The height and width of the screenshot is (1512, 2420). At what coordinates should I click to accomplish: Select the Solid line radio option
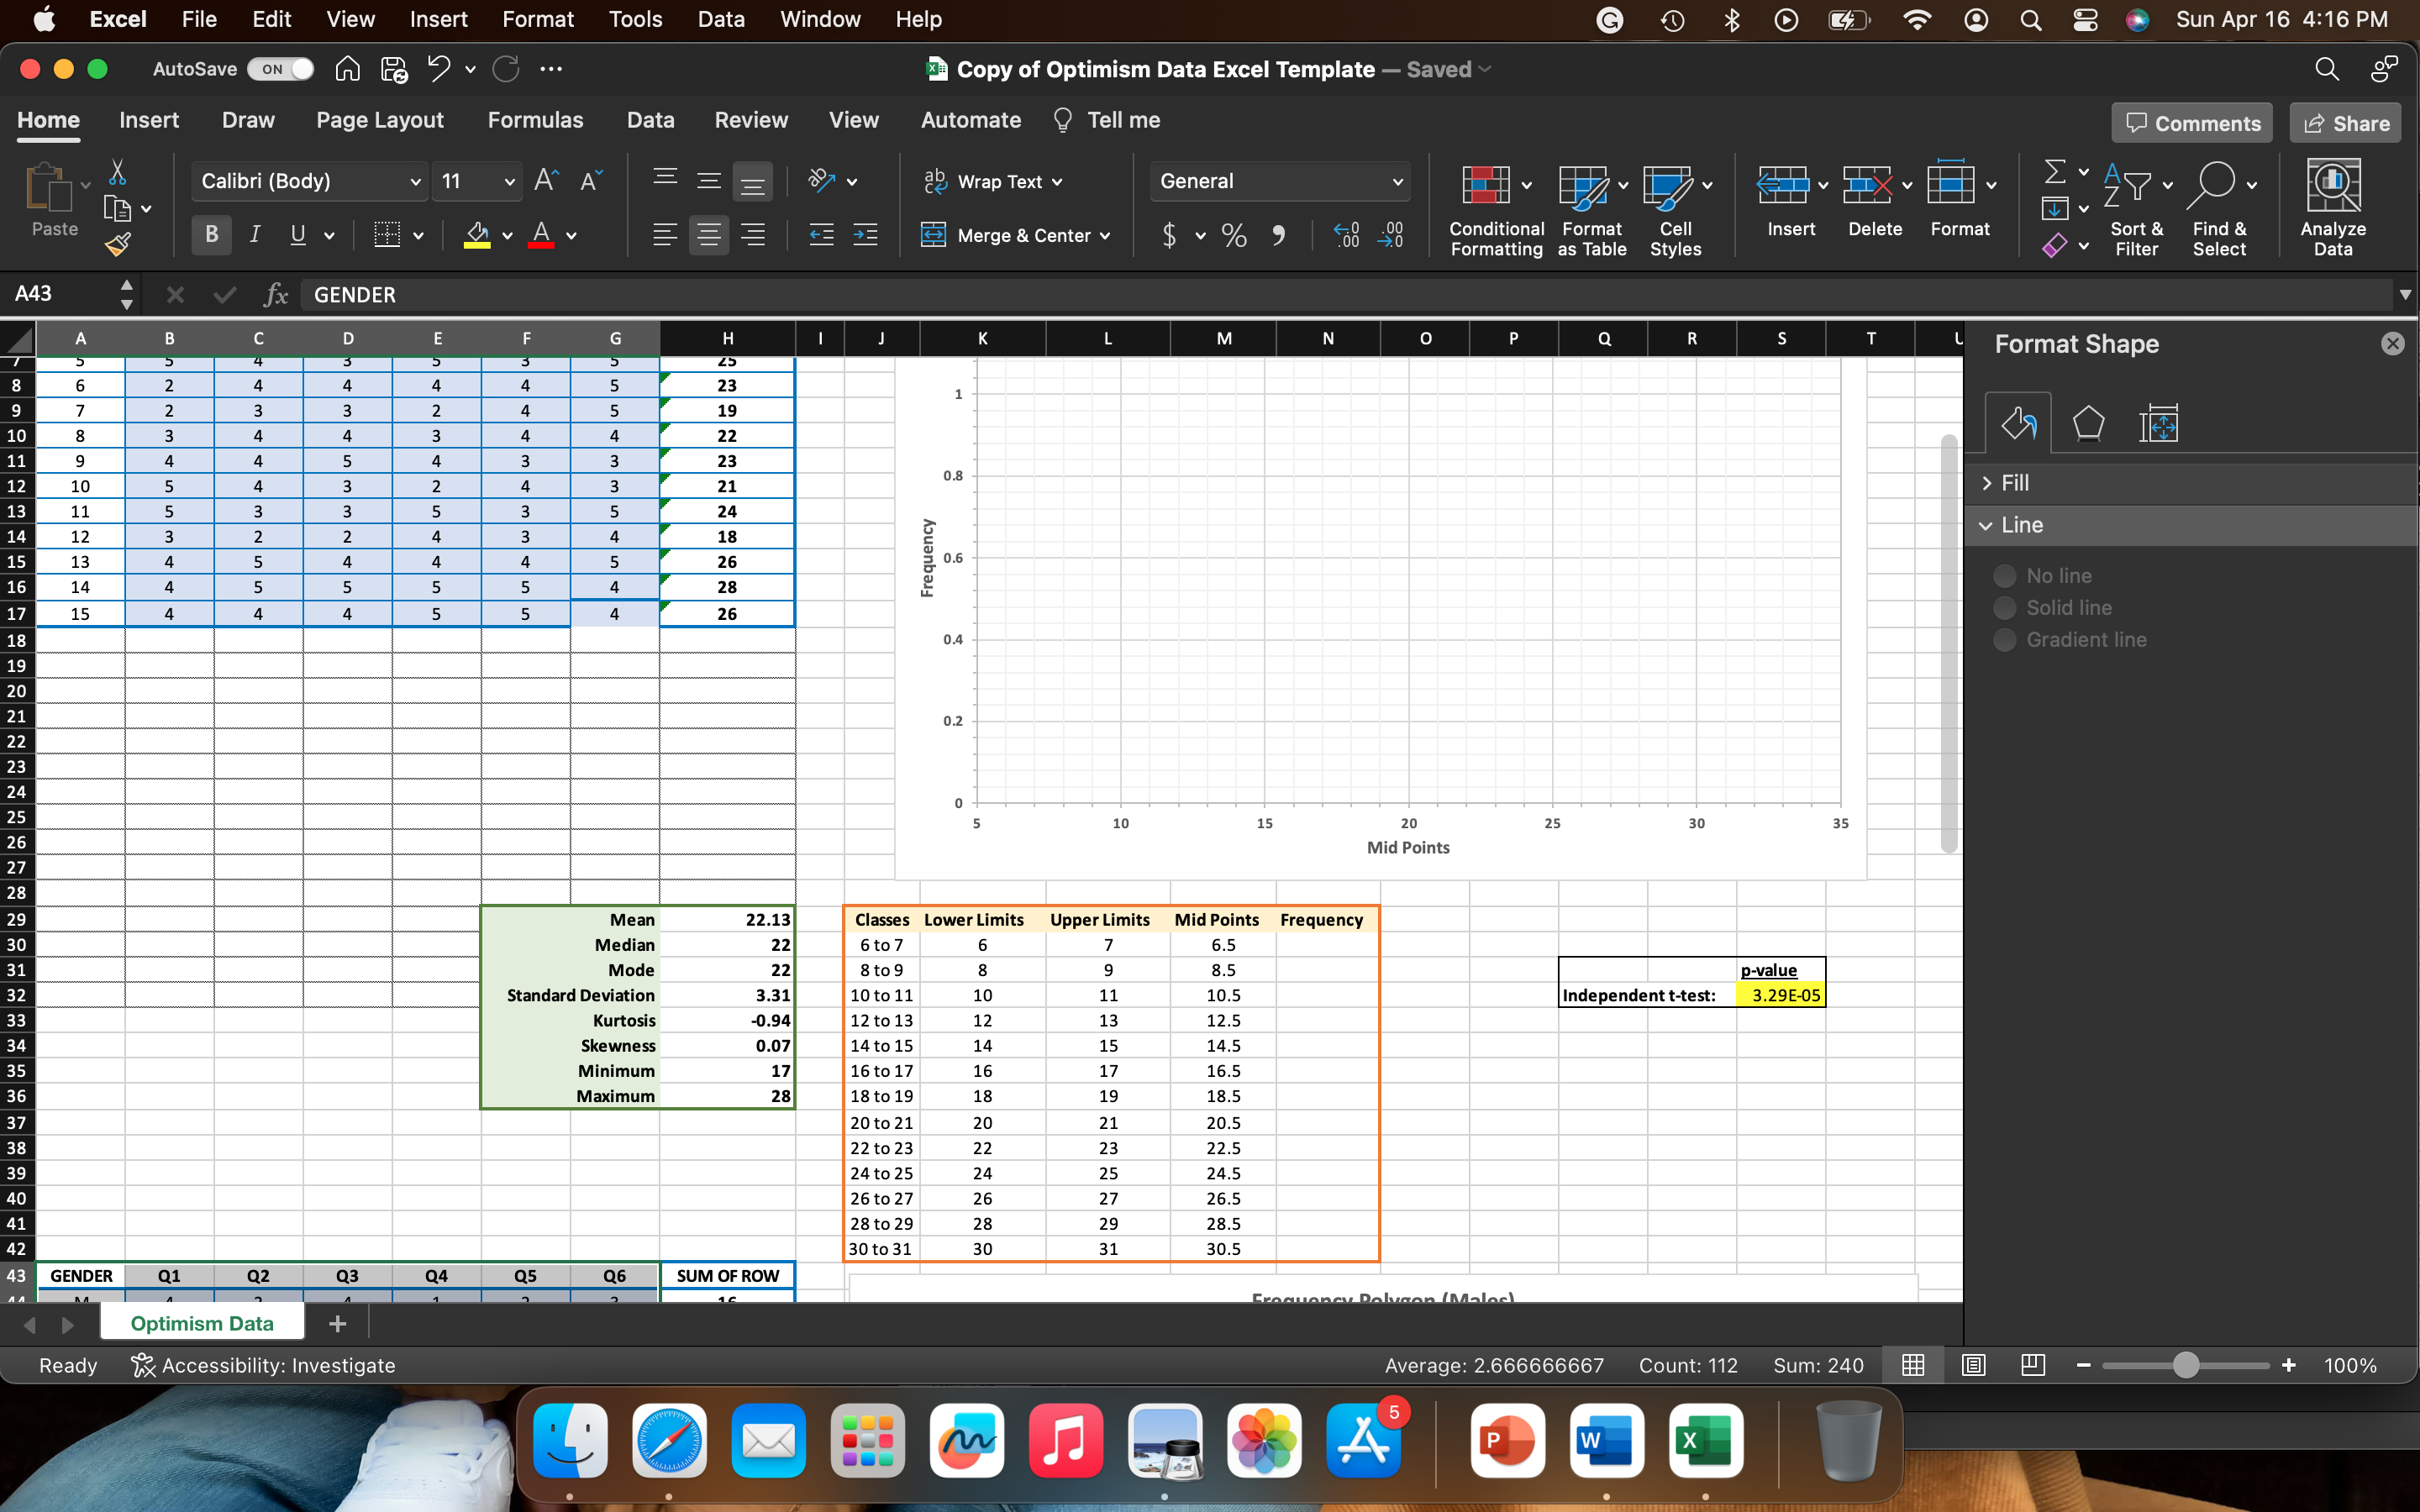point(2005,608)
